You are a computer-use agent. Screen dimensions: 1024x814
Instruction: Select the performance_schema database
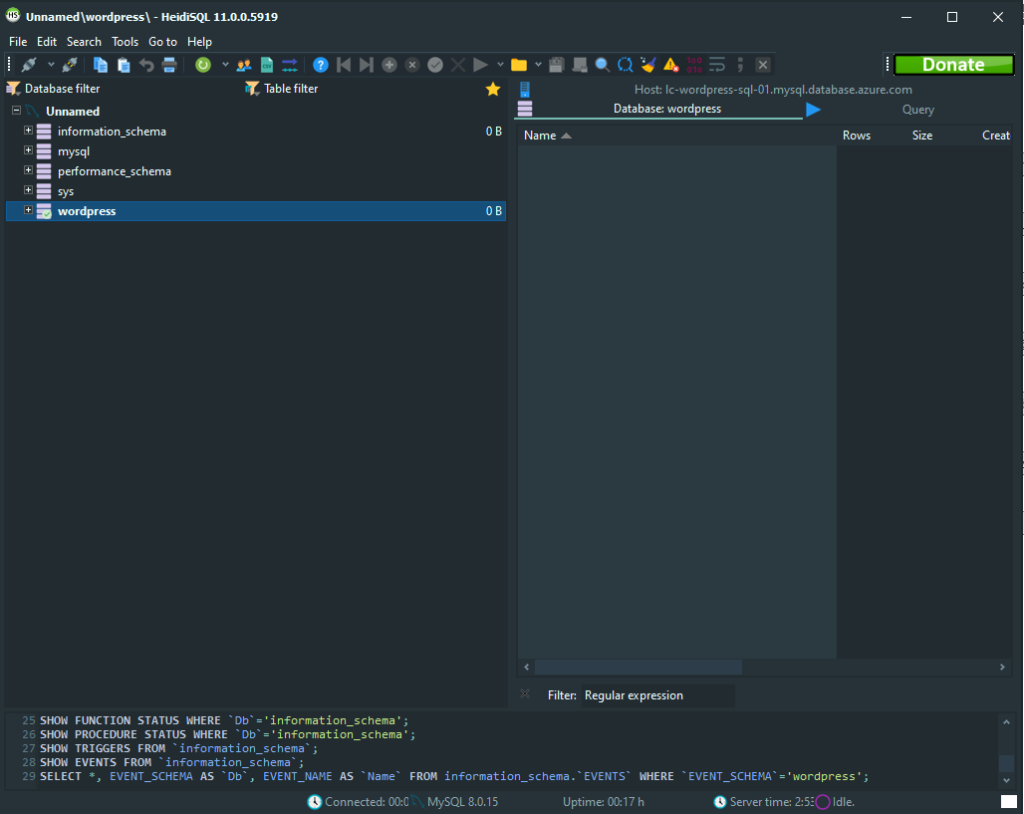[x=114, y=171]
